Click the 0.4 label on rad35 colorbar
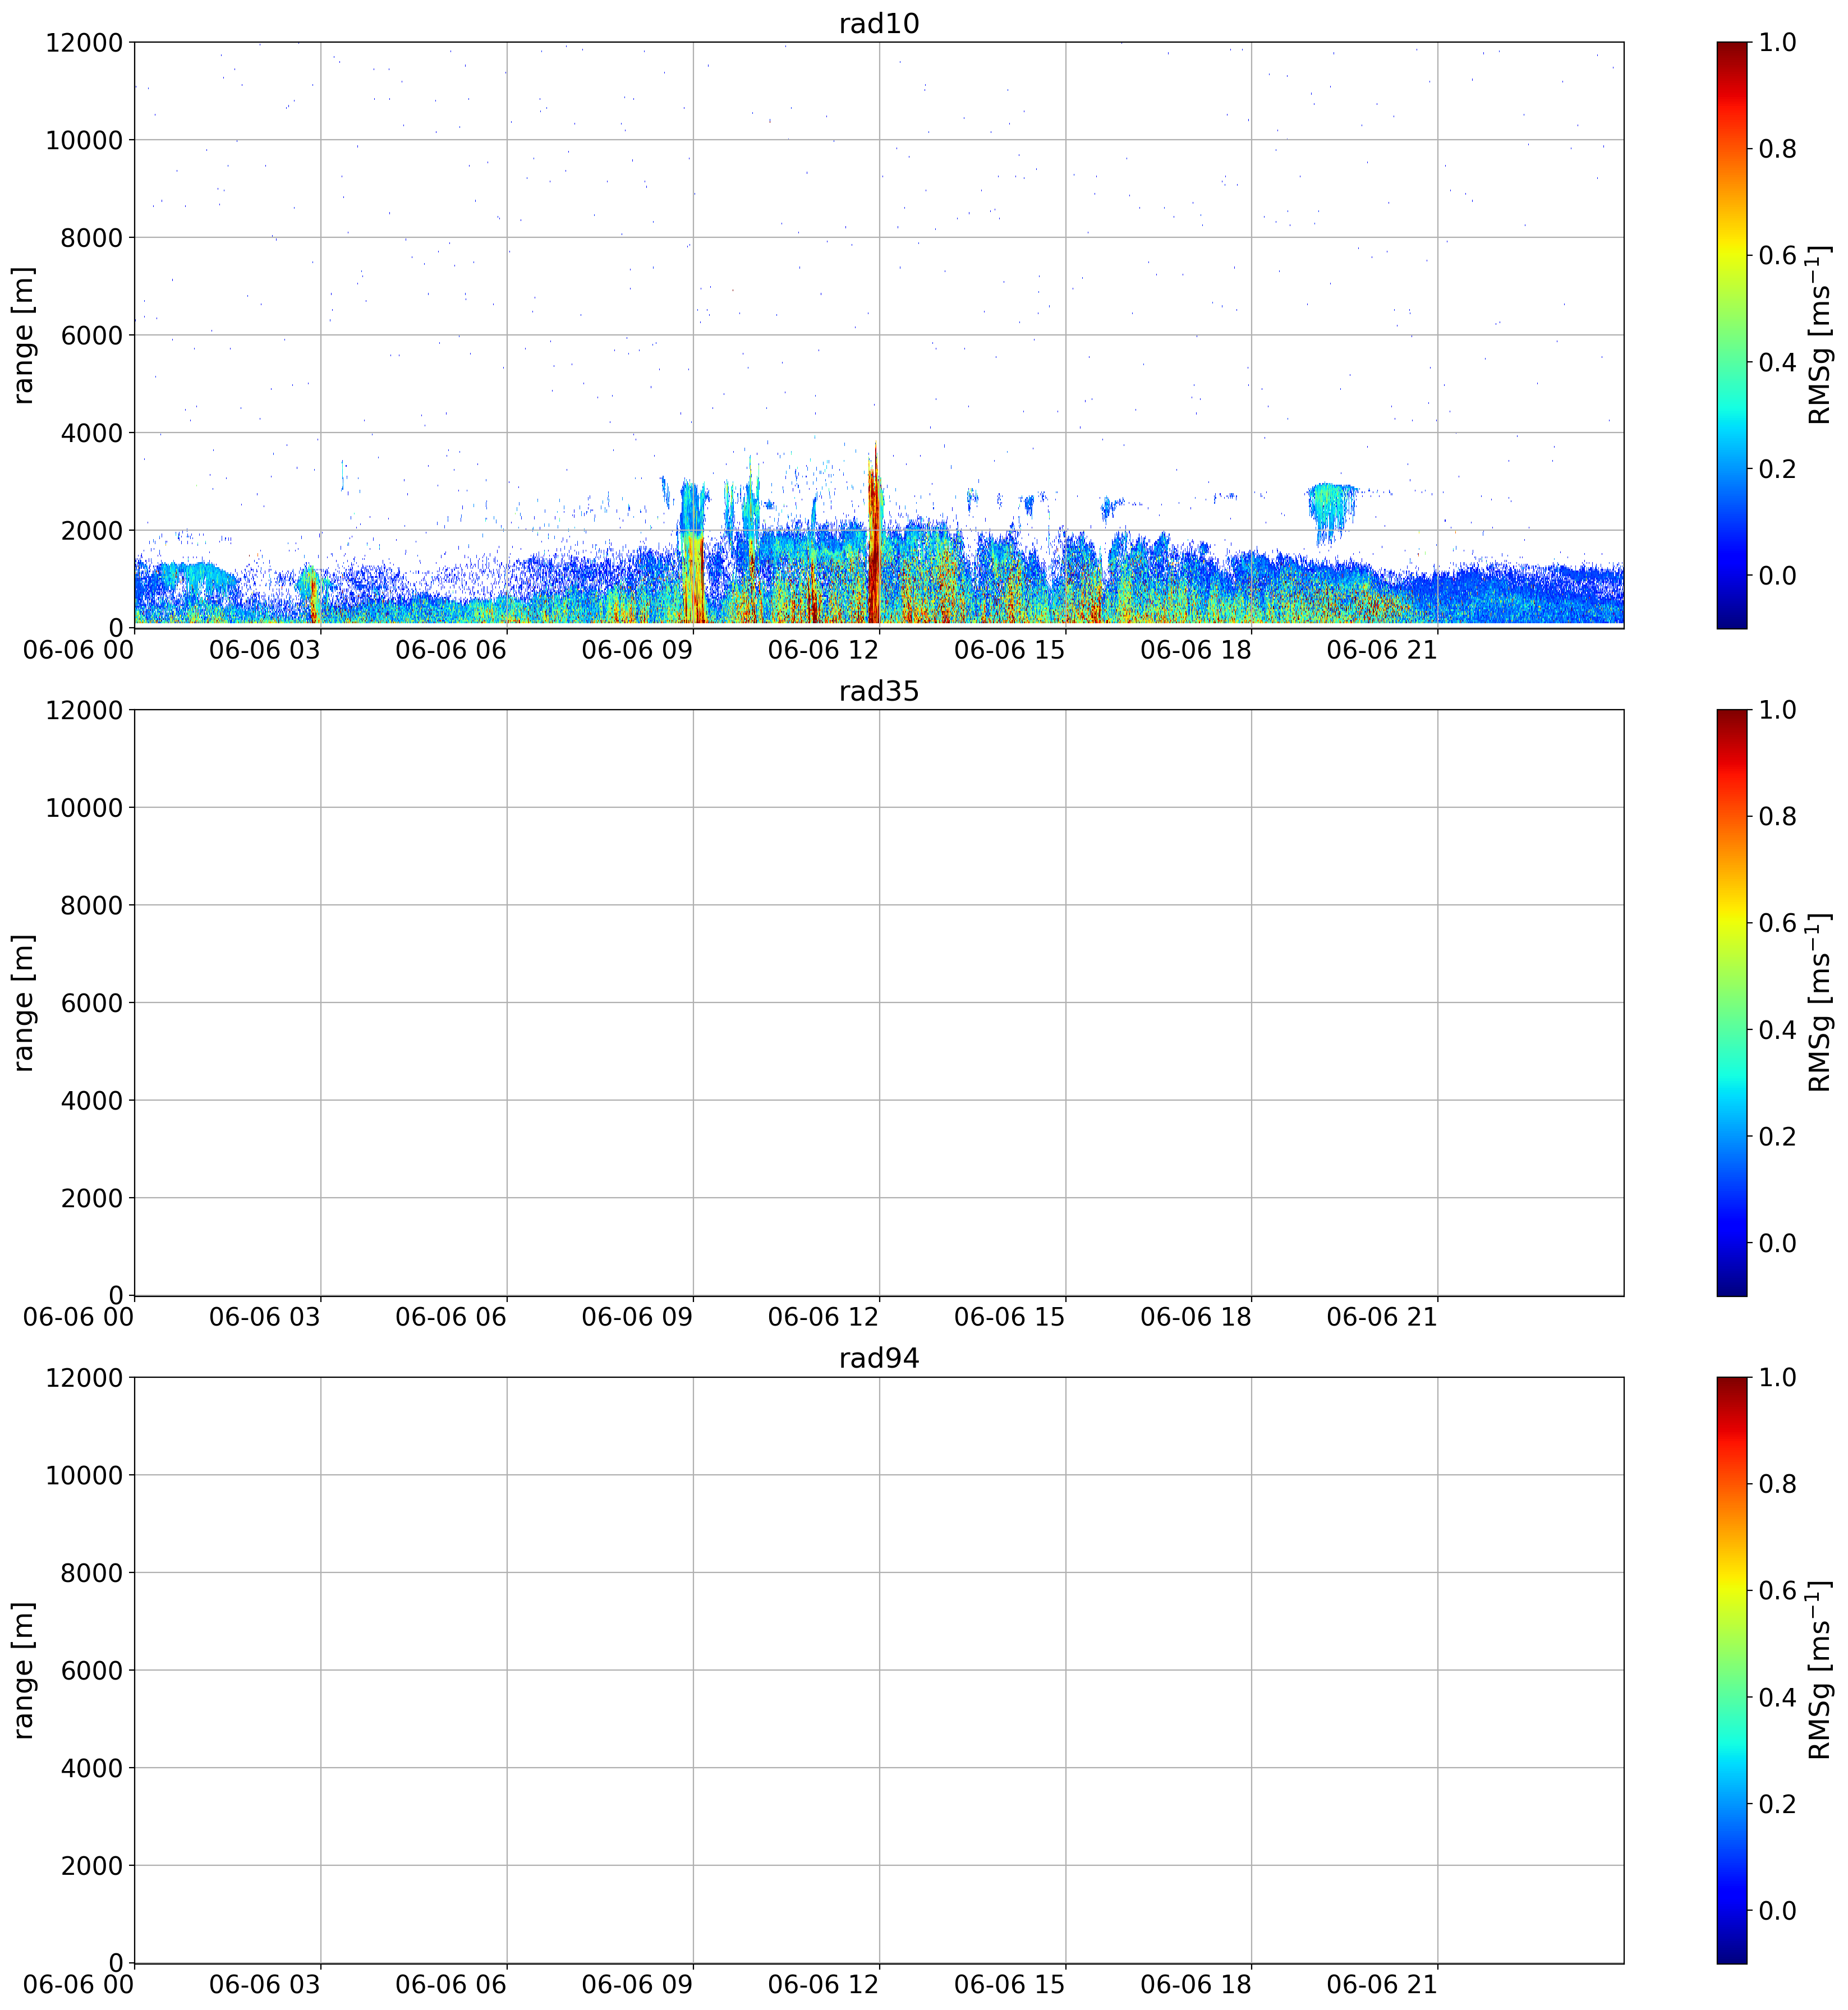Screen dimensions: 1848x2010 pos(1777,1030)
